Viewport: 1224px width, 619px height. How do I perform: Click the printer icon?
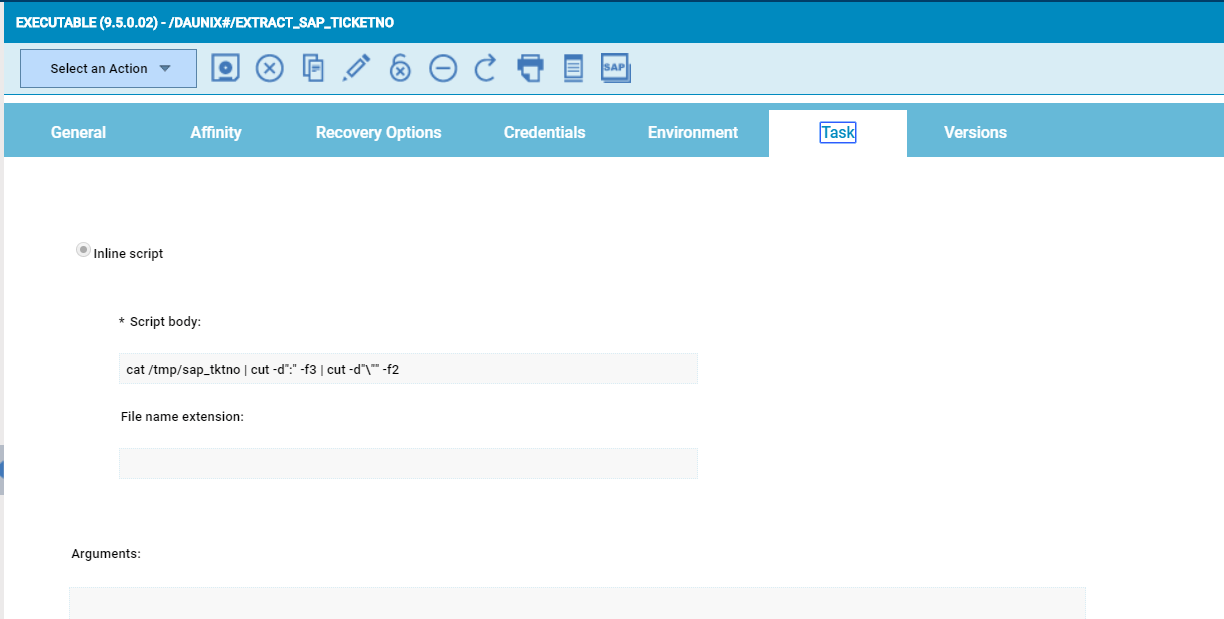tap(530, 68)
